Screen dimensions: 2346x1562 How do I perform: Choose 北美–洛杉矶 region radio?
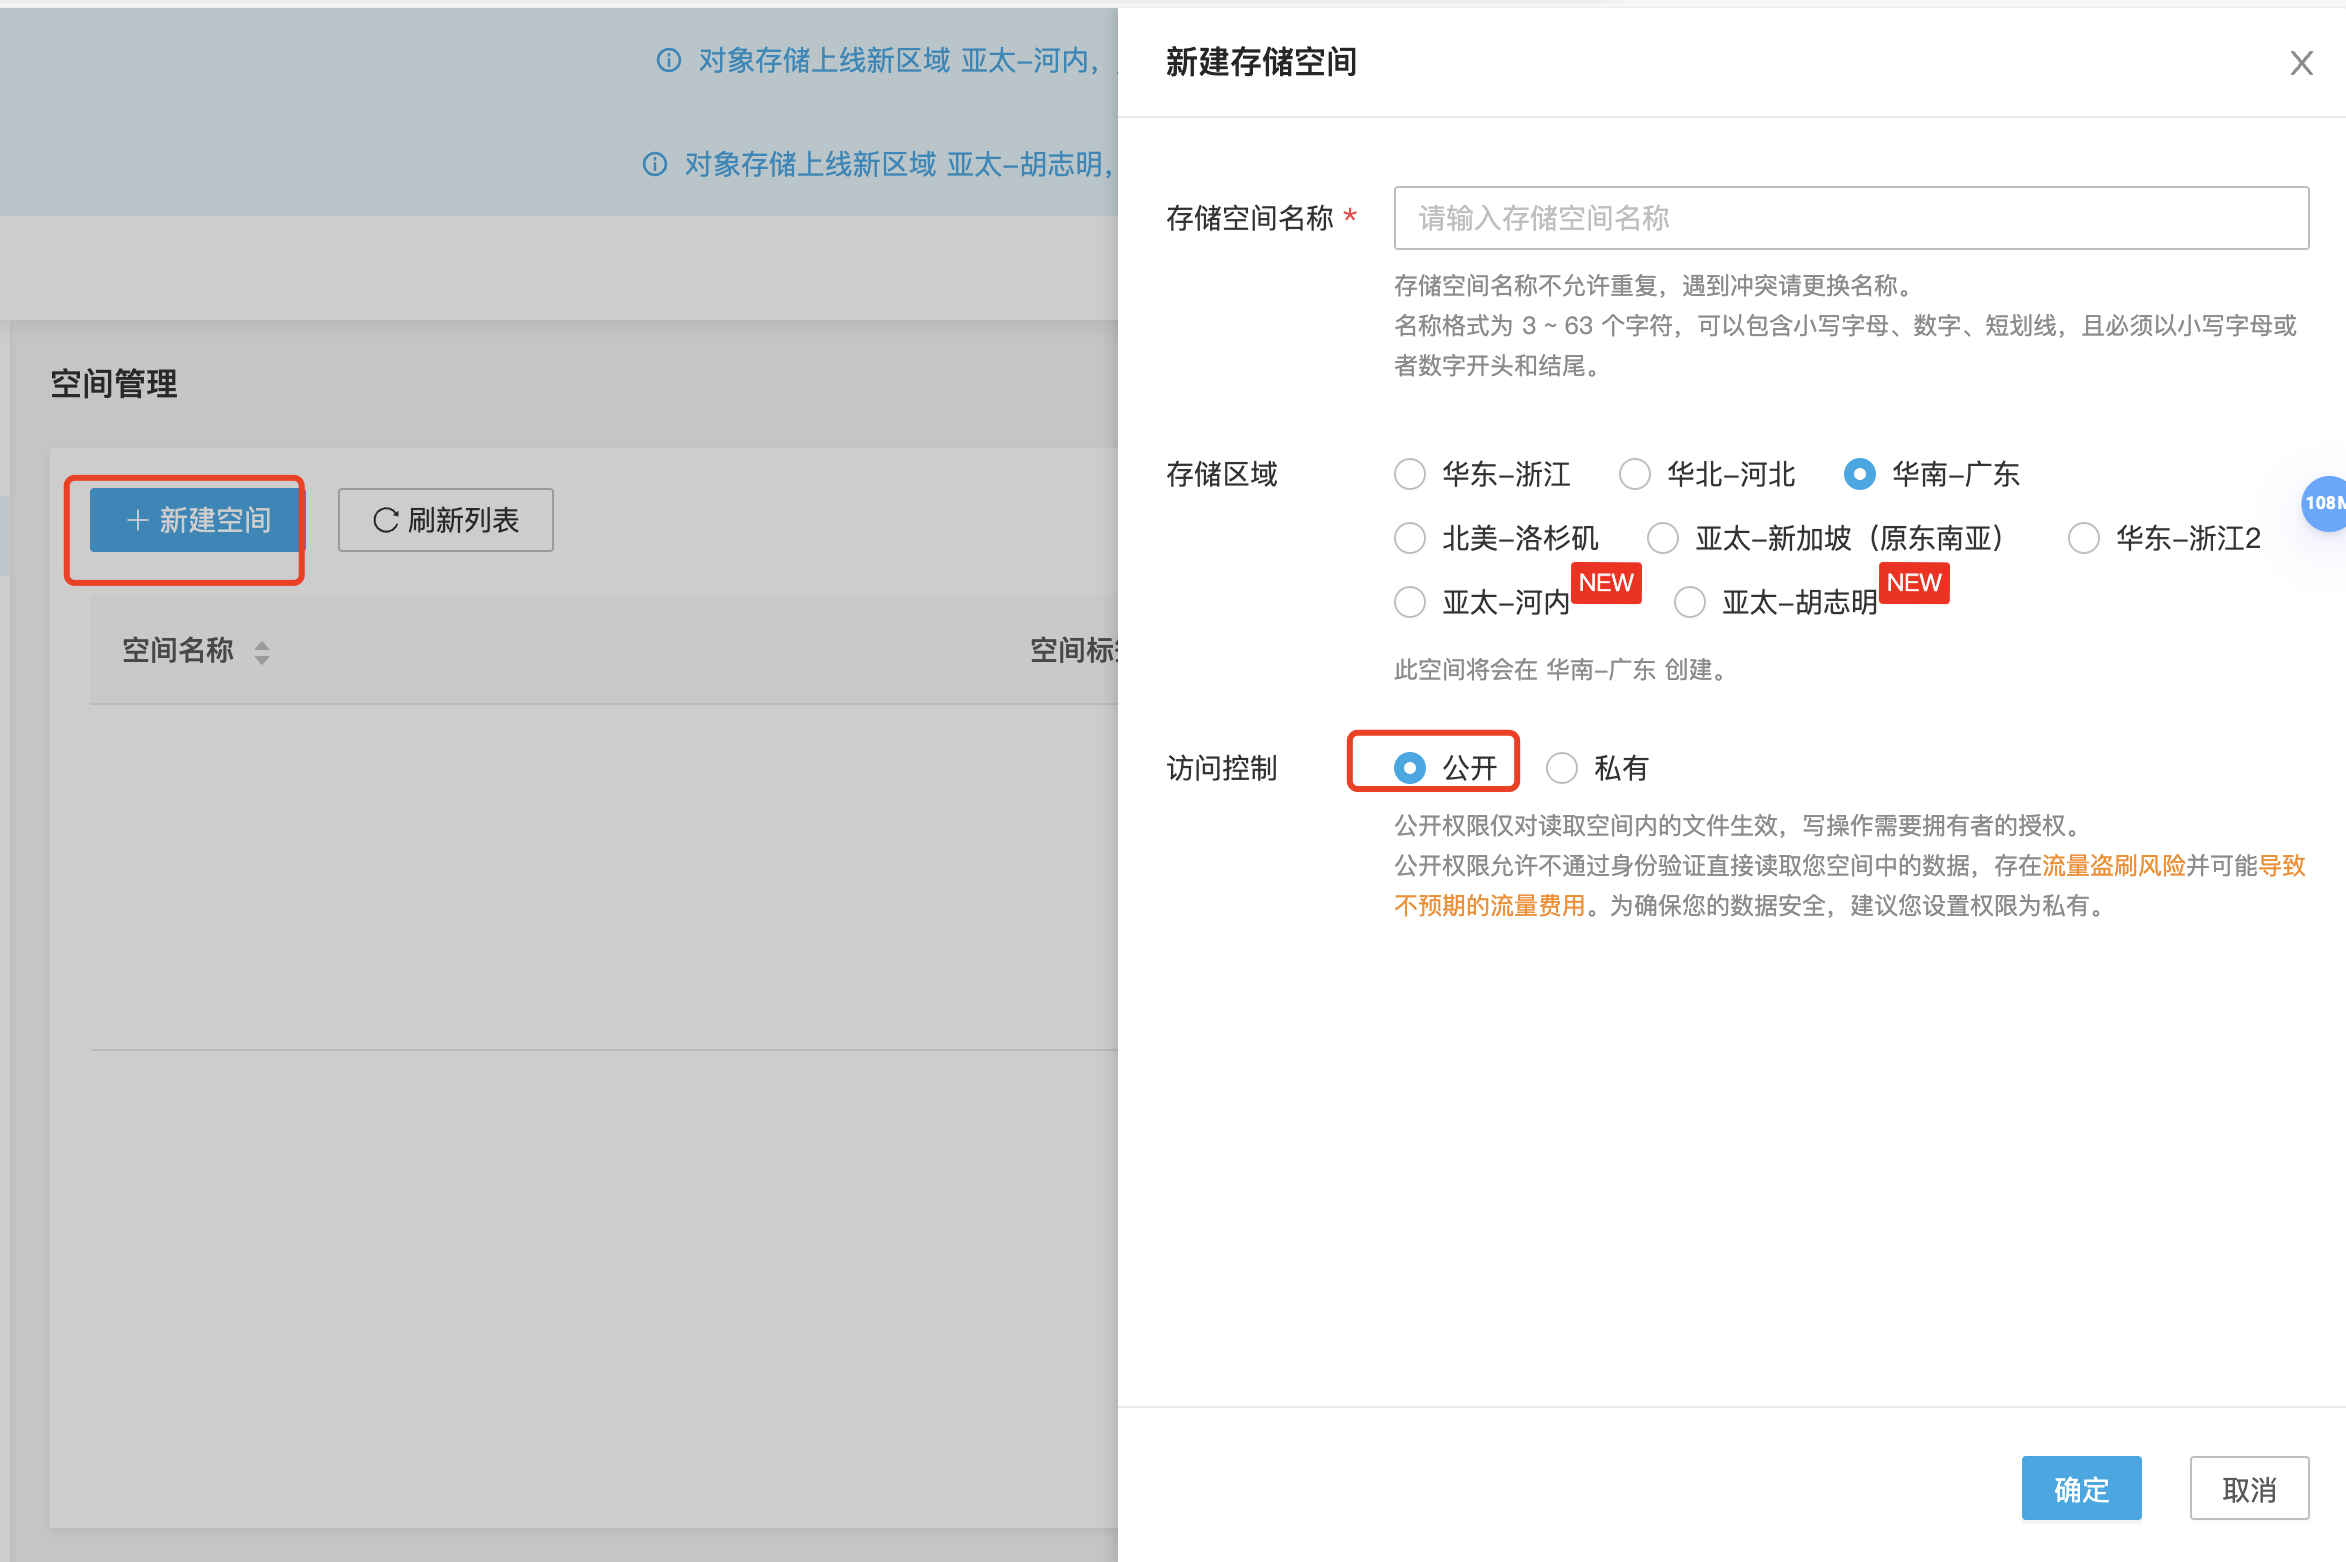pyautogui.click(x=1410, y=538)
